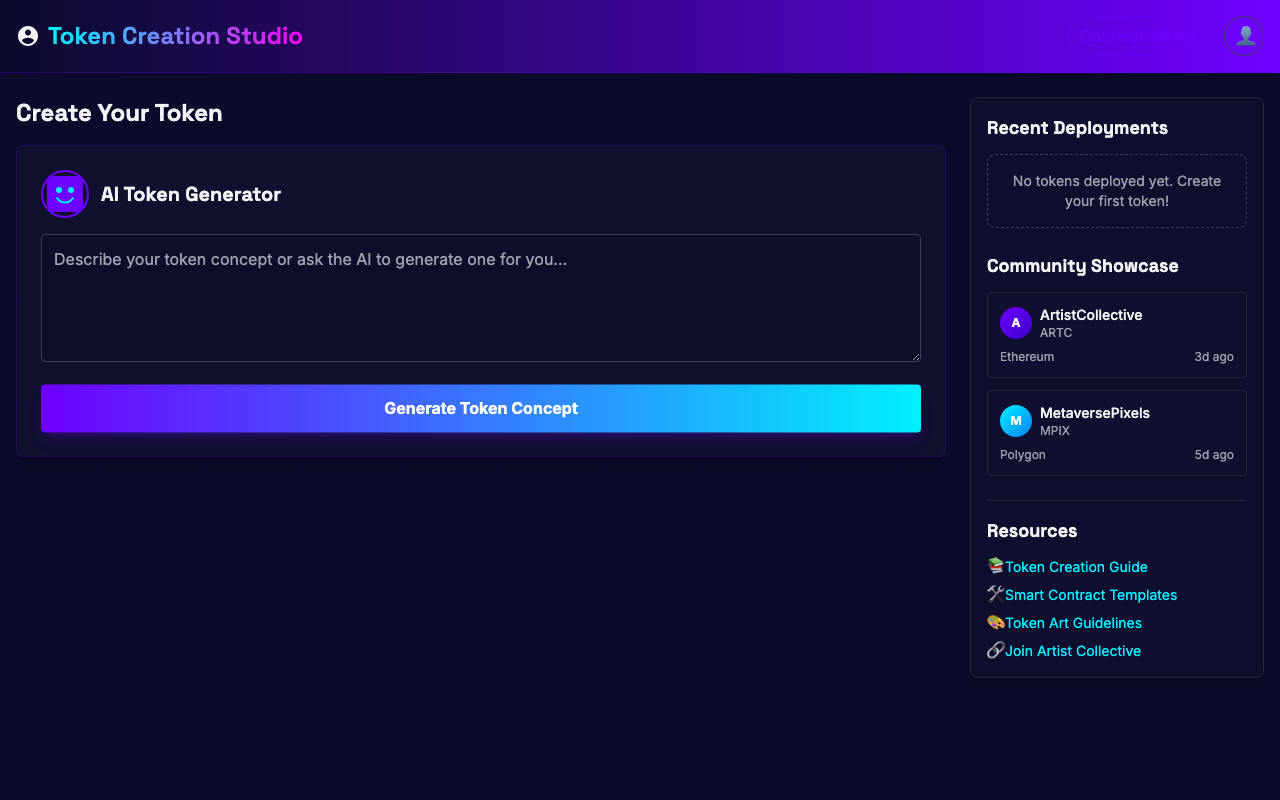
Task: Click the MetaversePixels blue M avatar
Action: [x=1015, y=421]
